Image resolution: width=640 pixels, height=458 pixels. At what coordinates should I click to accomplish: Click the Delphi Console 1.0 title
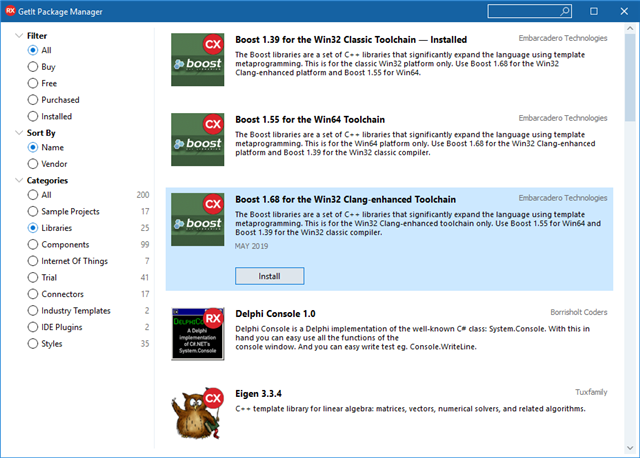point(275,313)
